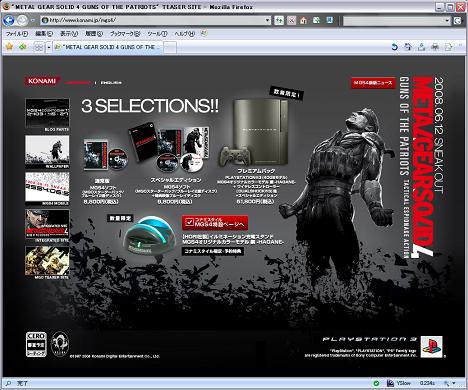Click into the browser search box
The image size is (468, 390).
pyautogui.click(x=394, y=21)
